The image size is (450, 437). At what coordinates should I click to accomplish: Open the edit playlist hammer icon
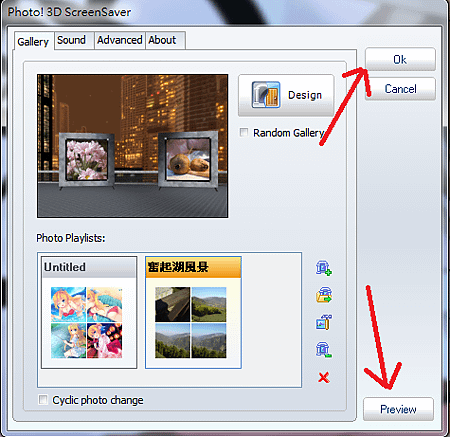(x=324, y=322)
